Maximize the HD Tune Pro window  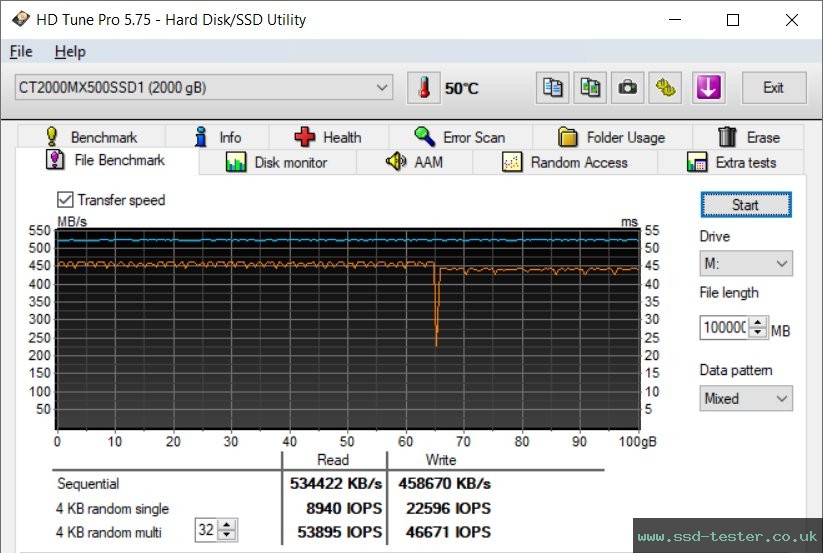pos(733,20)
